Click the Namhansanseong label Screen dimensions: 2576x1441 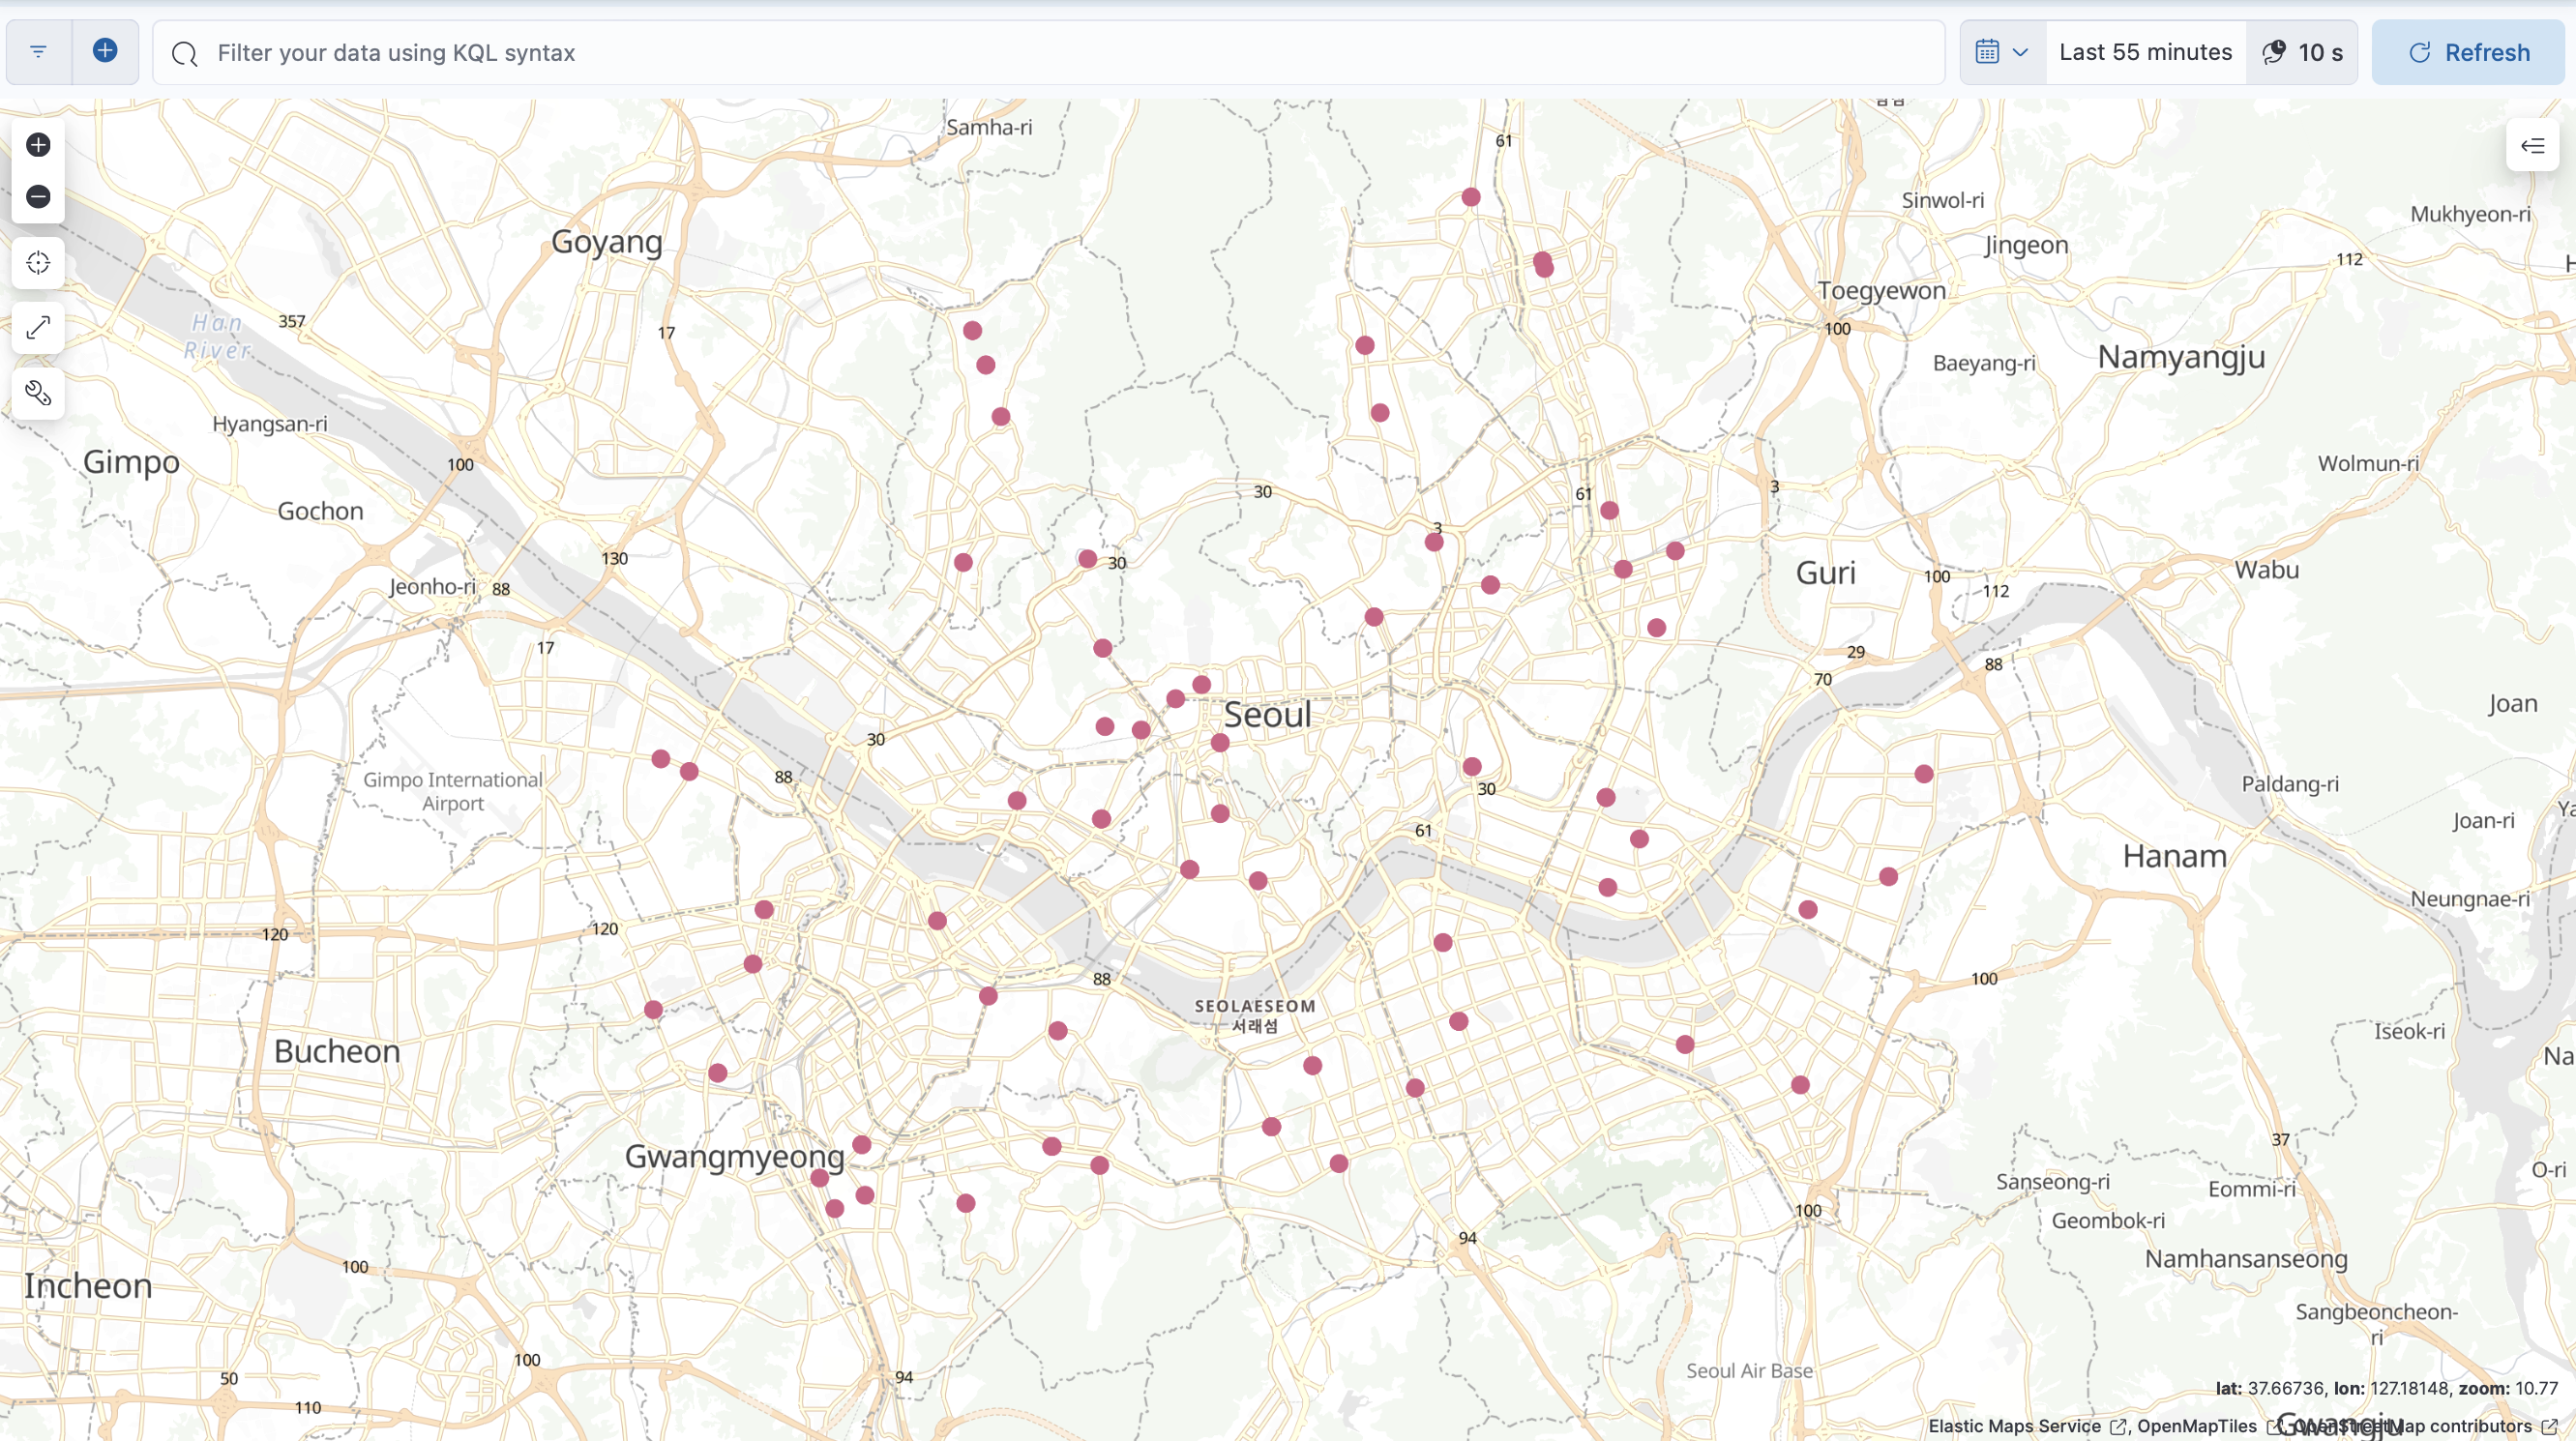click(2246, 1258)
